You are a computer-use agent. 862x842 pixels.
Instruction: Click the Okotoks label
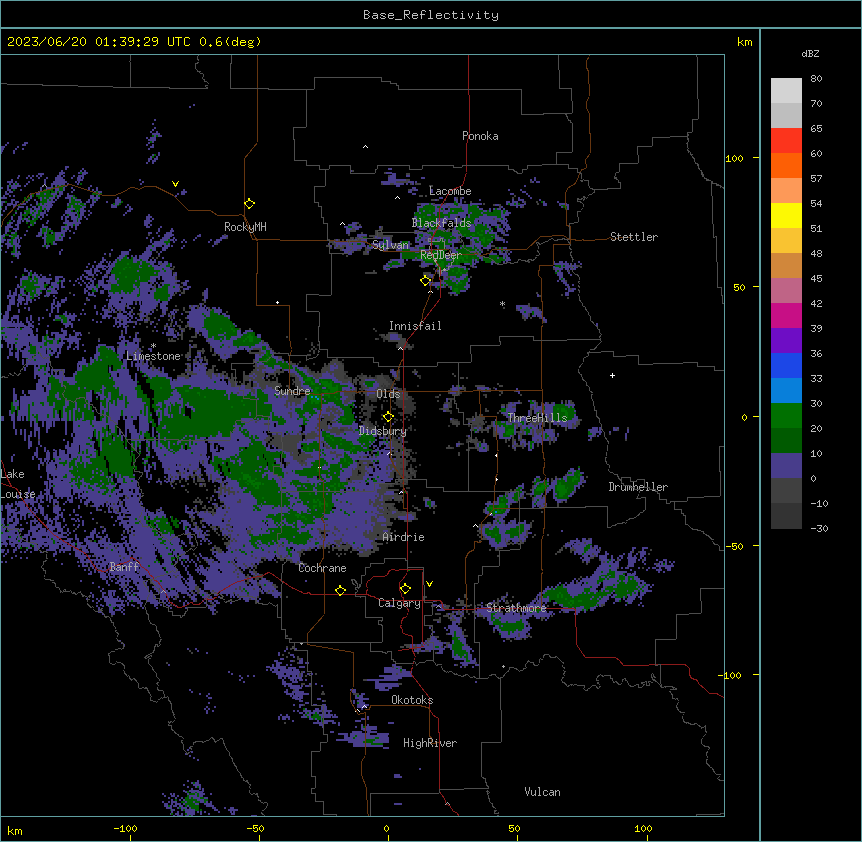point(412,700)
